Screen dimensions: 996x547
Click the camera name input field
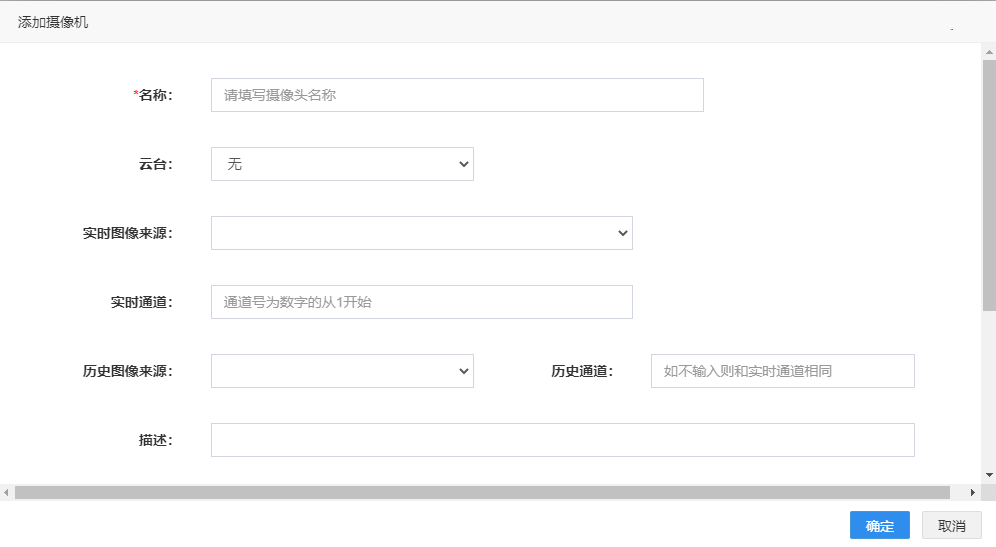pyautogui.click(x=457, y=95)
